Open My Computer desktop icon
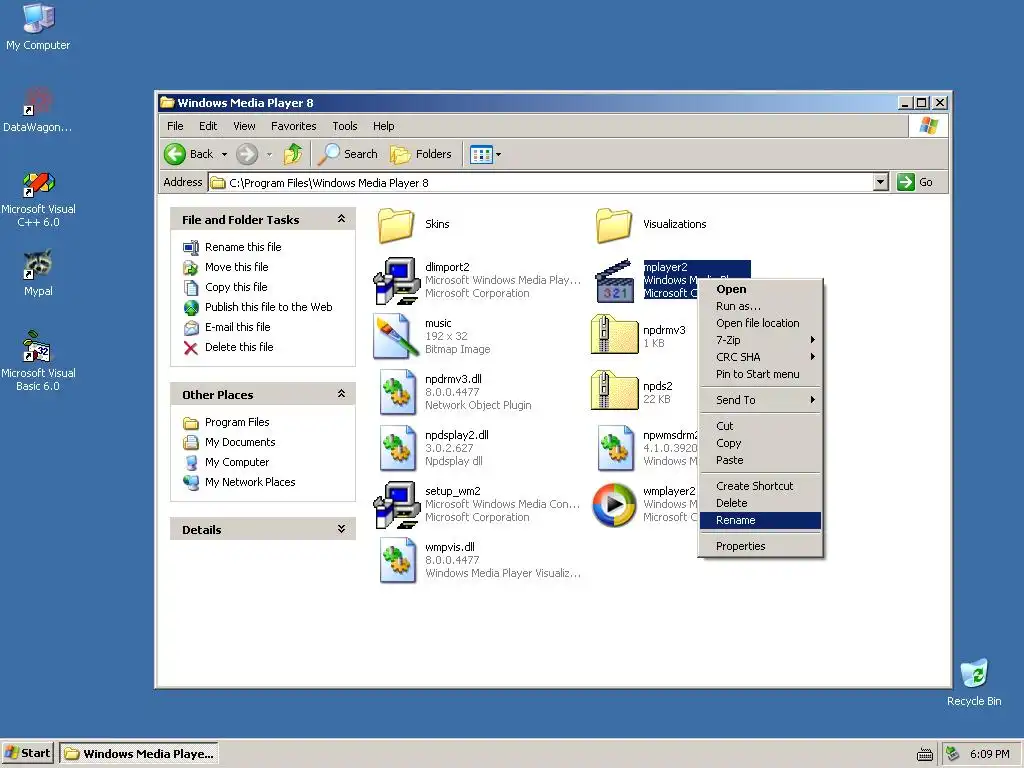The image size is (1024, 768). pos(38,27)
